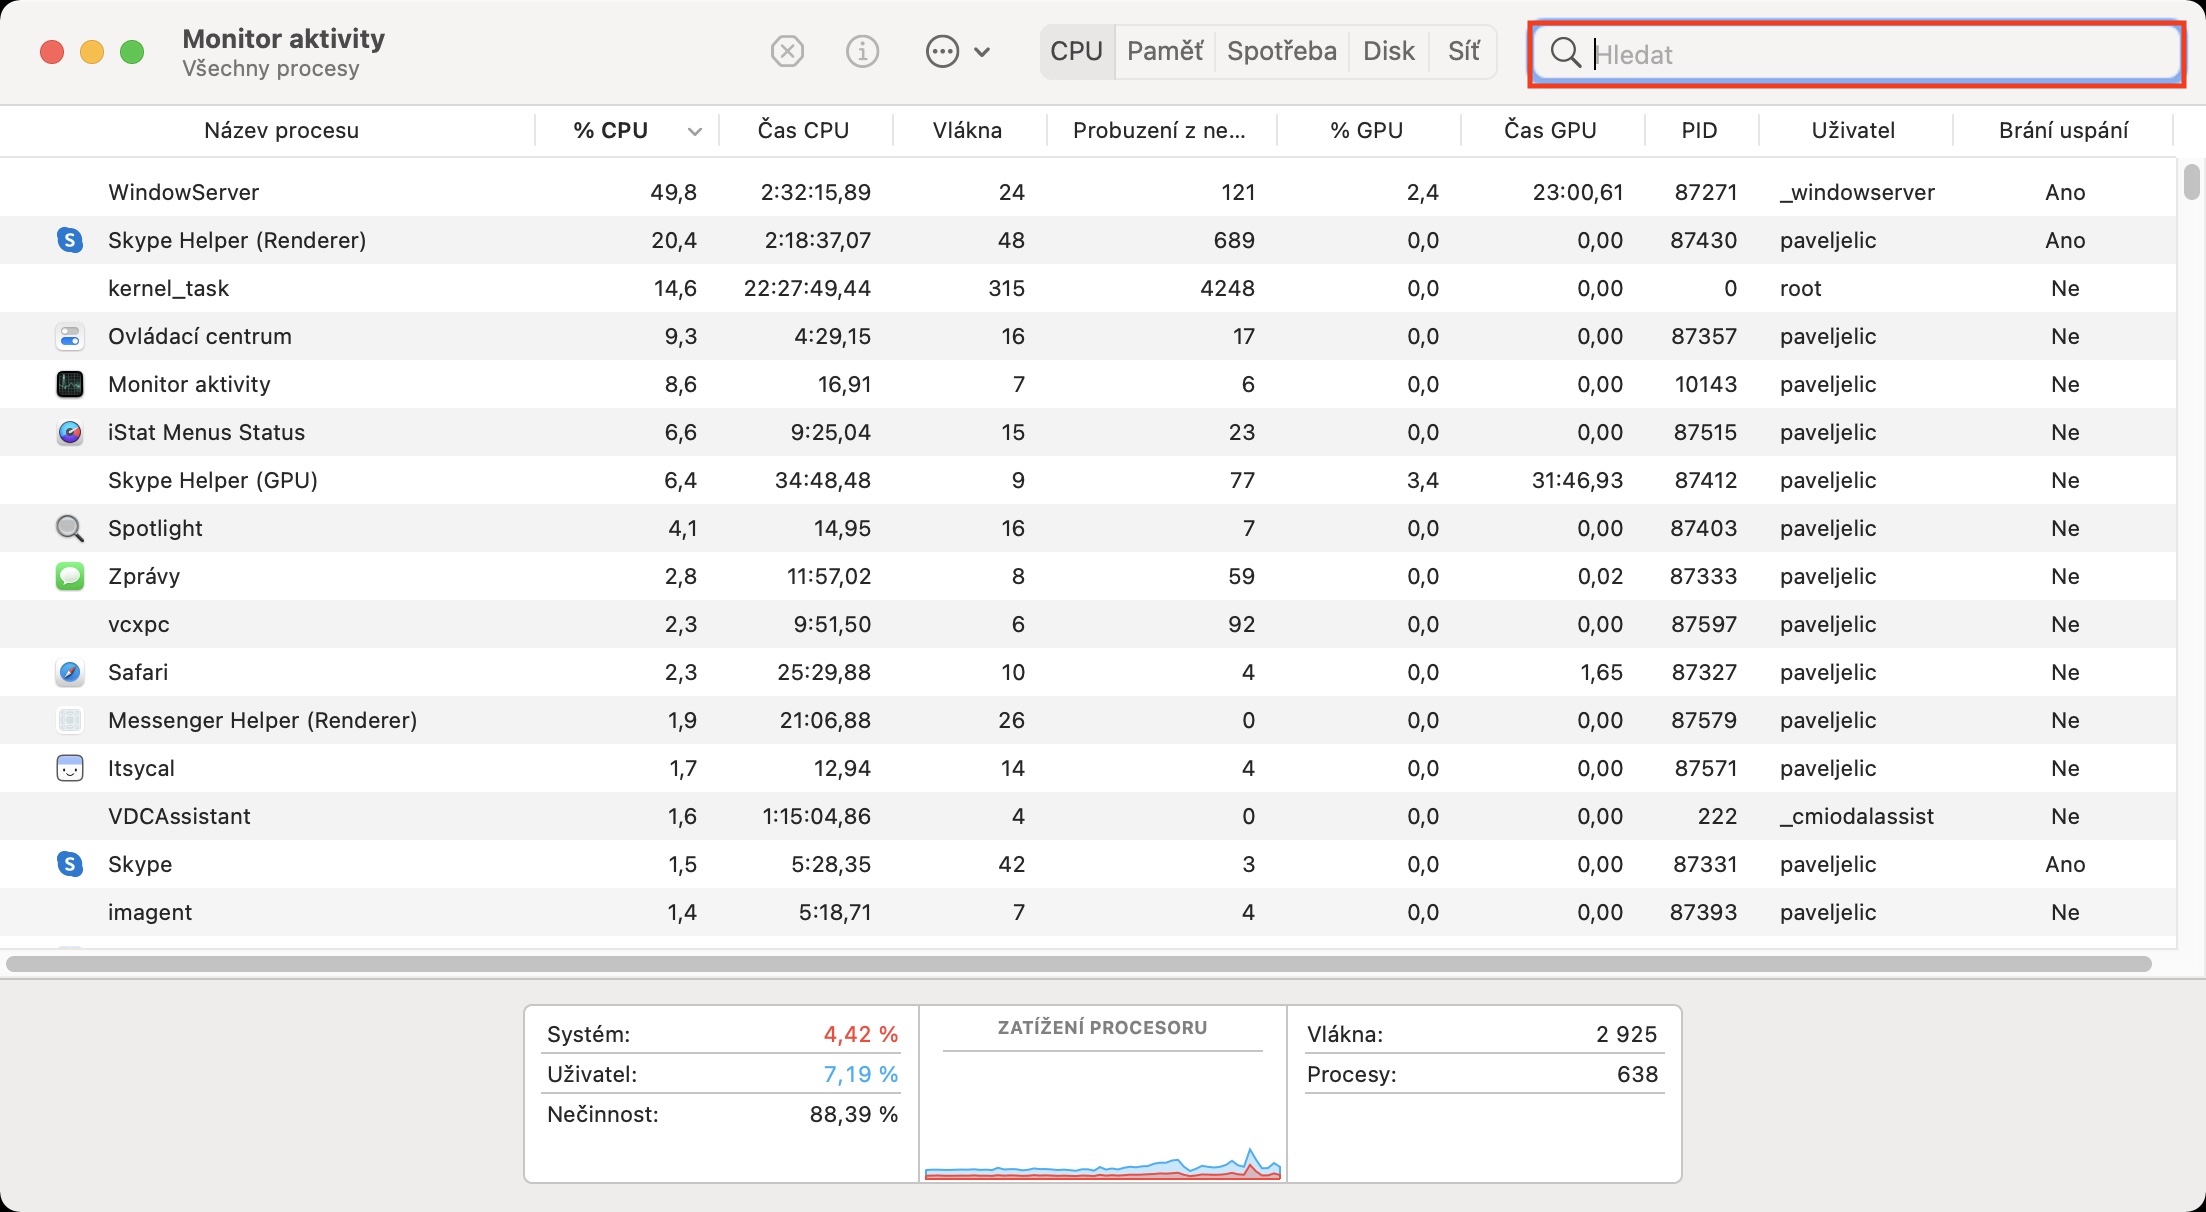Select the Safari compass icon
Image resolution: width=2206 pixels, height=1212 pixels.
click(69, 672)
